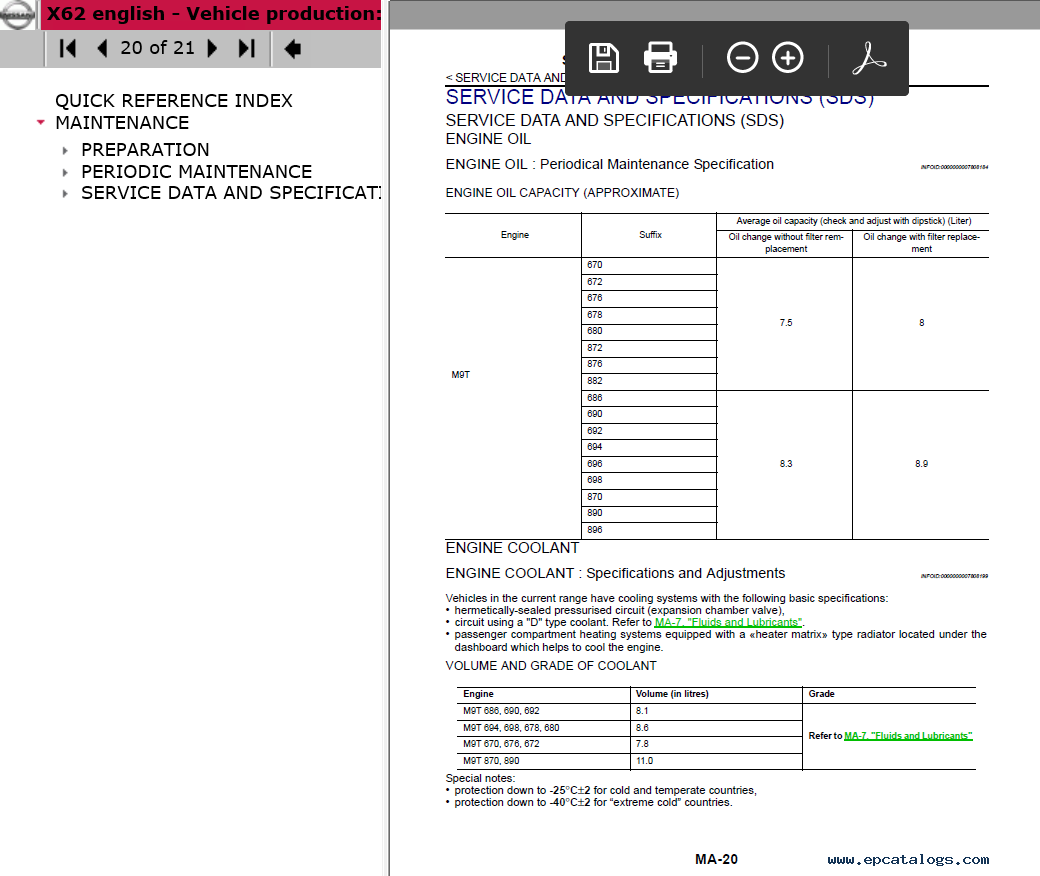Click the Suffix column header
This screenshot has height=876, width=1040.
pos(650,235)
